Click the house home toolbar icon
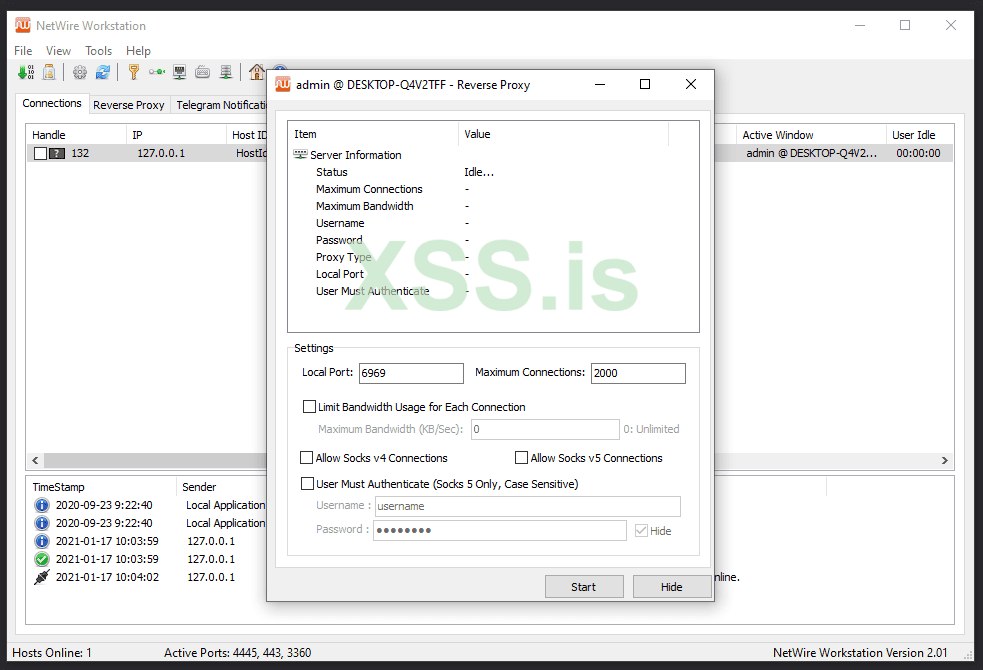 (256, 73)
